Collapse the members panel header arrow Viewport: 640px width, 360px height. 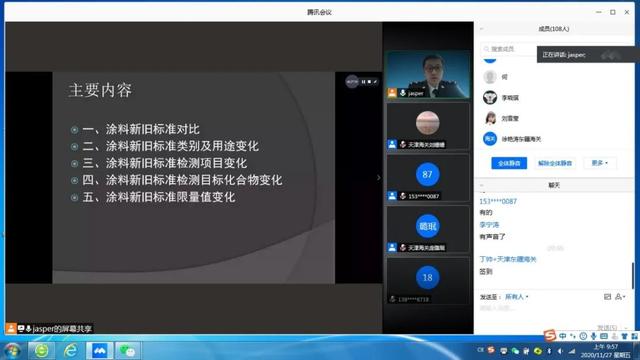(482, 29)
